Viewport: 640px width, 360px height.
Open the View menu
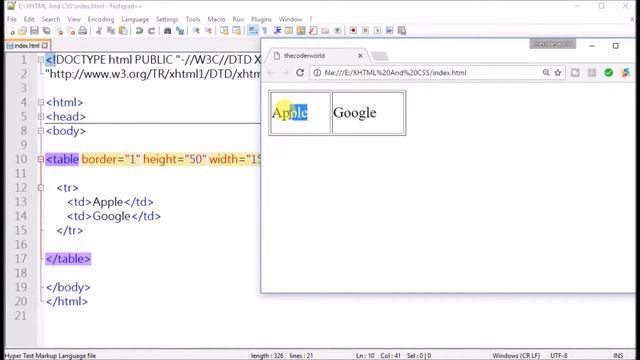pos(74,19)
